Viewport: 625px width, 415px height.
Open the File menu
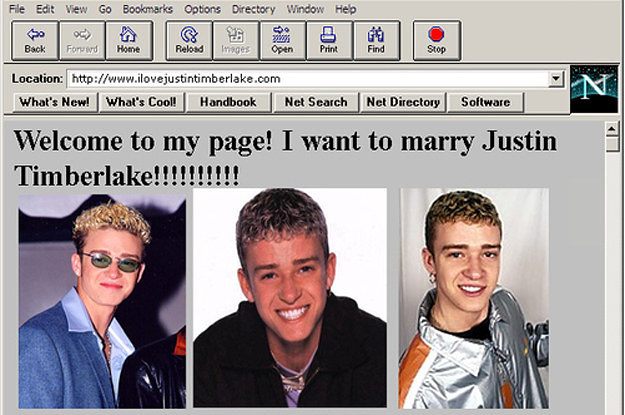click(17, 9)
